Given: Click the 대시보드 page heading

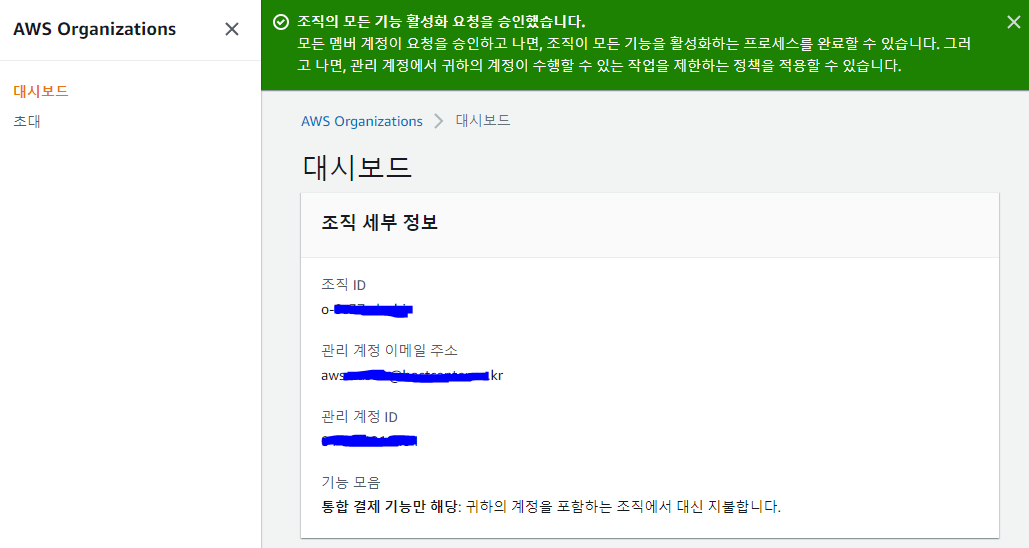Looking at the screenshot, I should [357, 167].
